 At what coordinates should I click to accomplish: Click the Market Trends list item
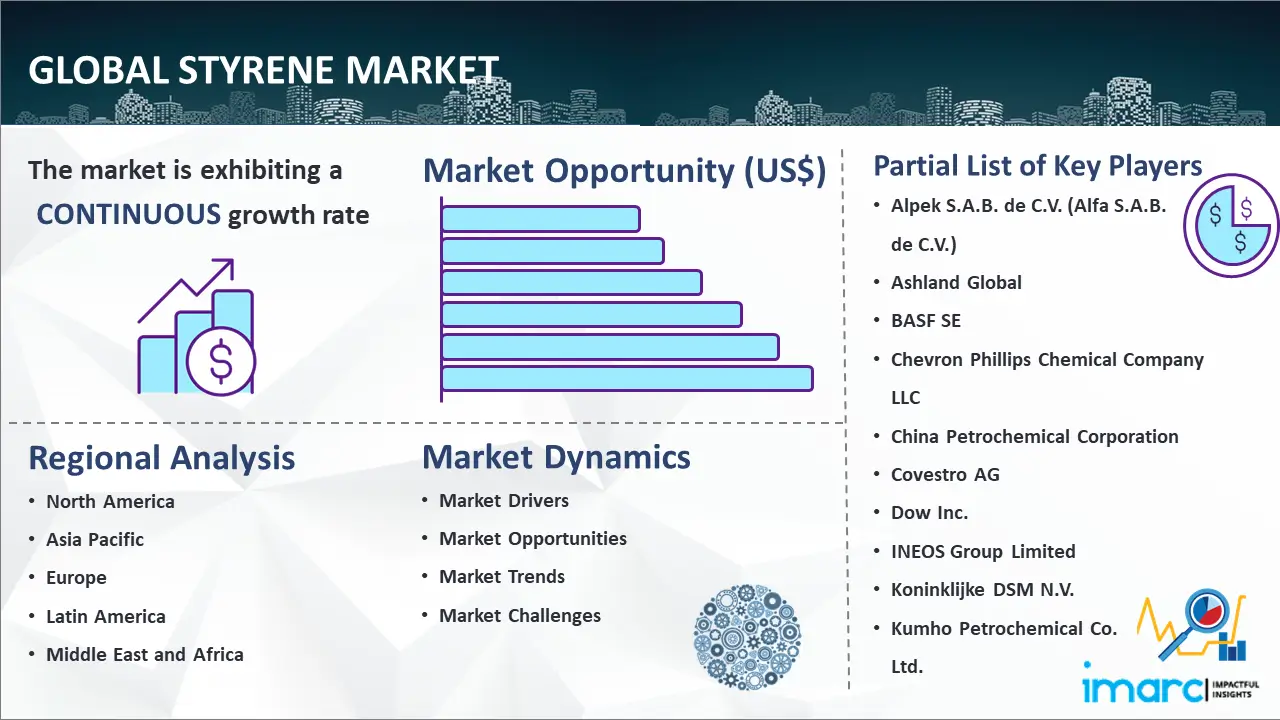tap(502, 577)
